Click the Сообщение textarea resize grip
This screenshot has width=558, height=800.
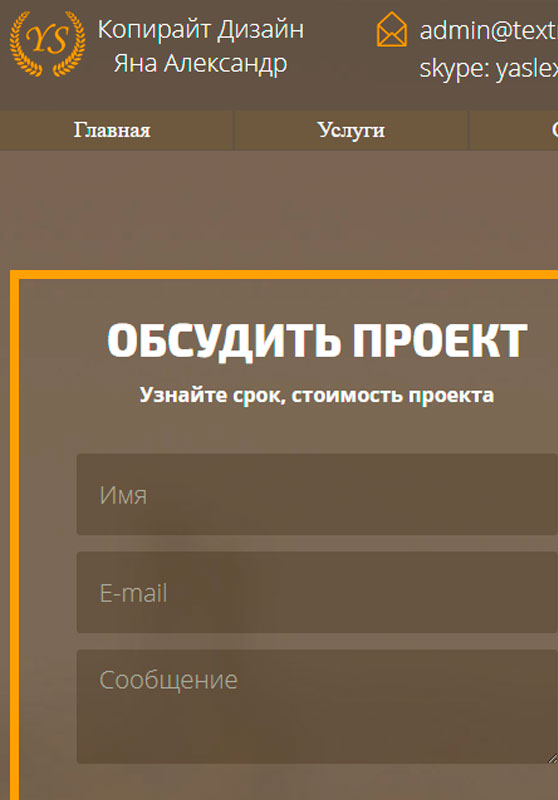(553, 759)
